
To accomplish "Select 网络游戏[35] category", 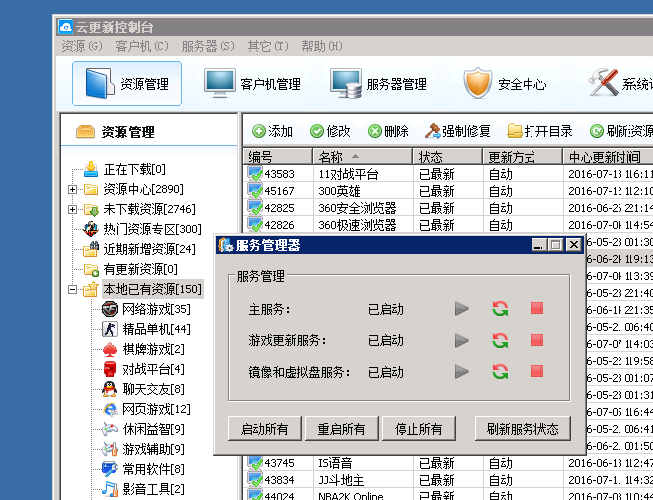I will click(x=156, y=309).
